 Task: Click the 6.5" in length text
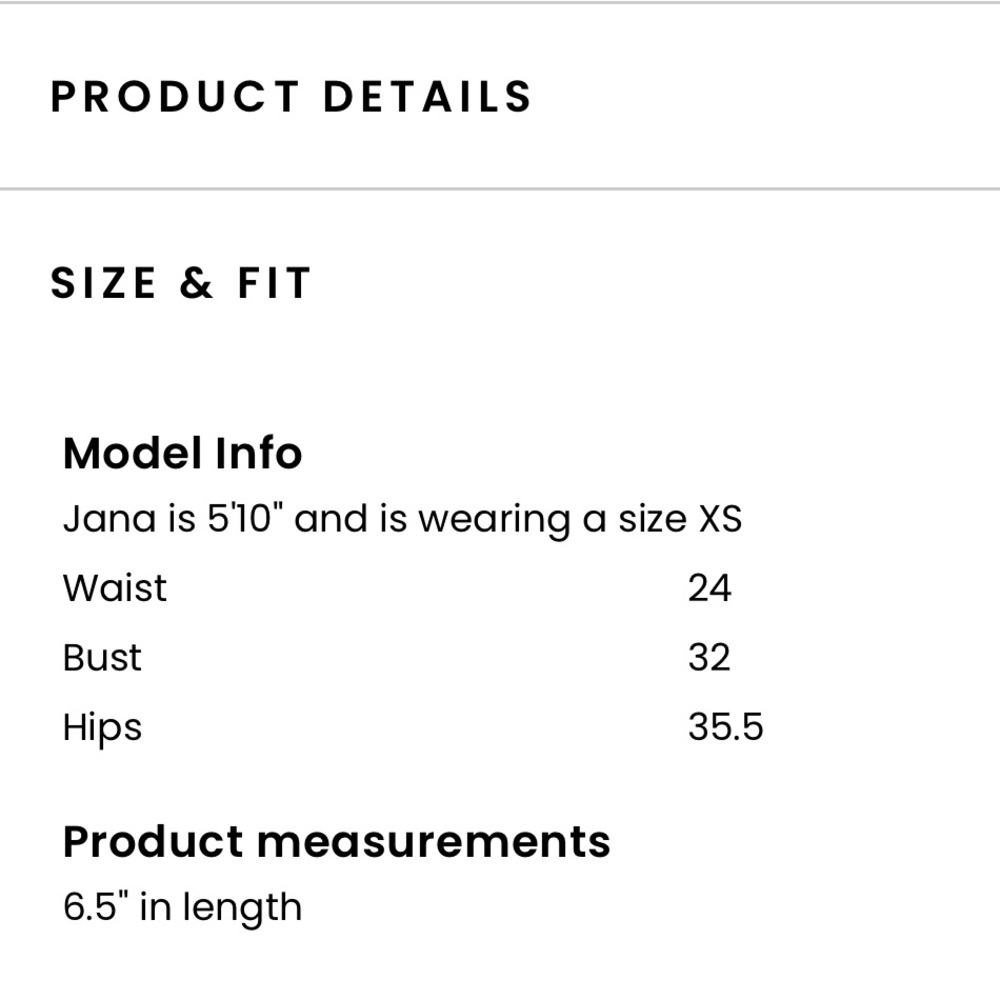point(182,907)
